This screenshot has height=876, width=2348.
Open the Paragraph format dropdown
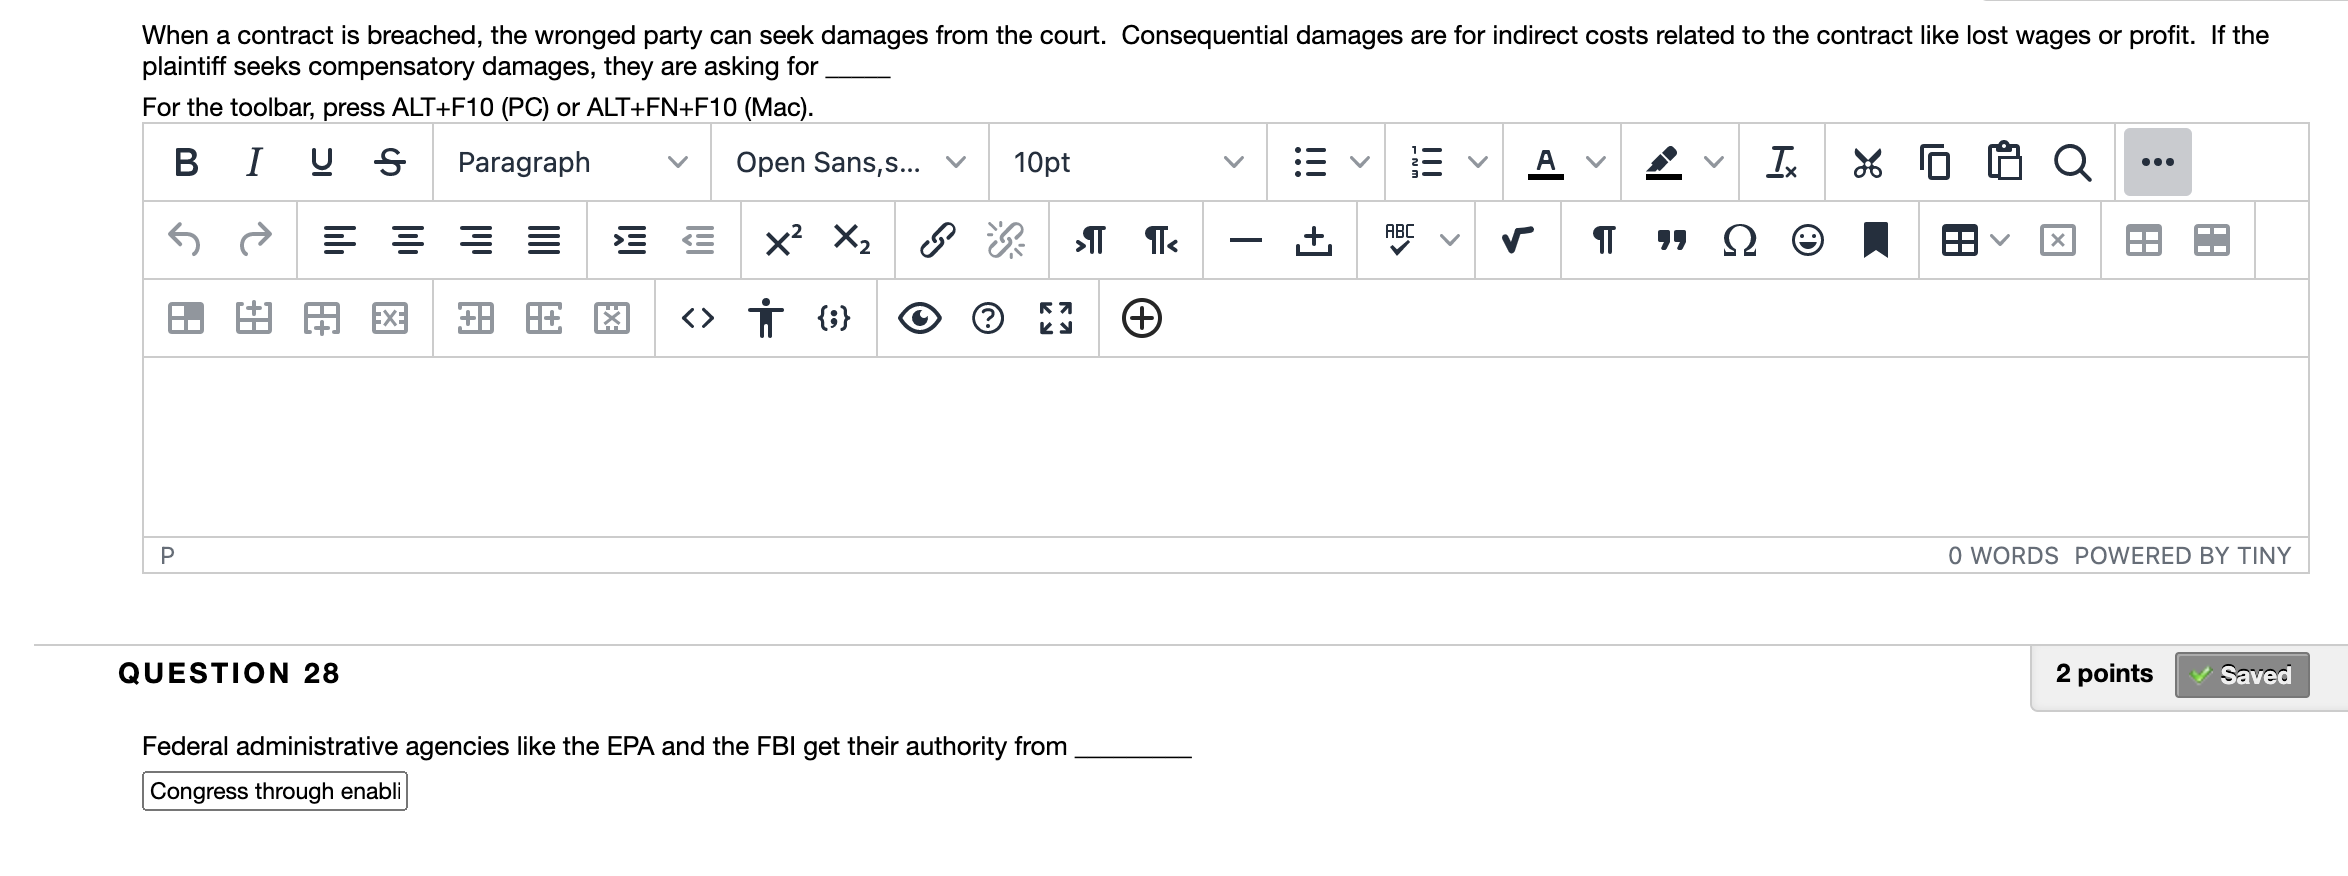tap(572, 162)
